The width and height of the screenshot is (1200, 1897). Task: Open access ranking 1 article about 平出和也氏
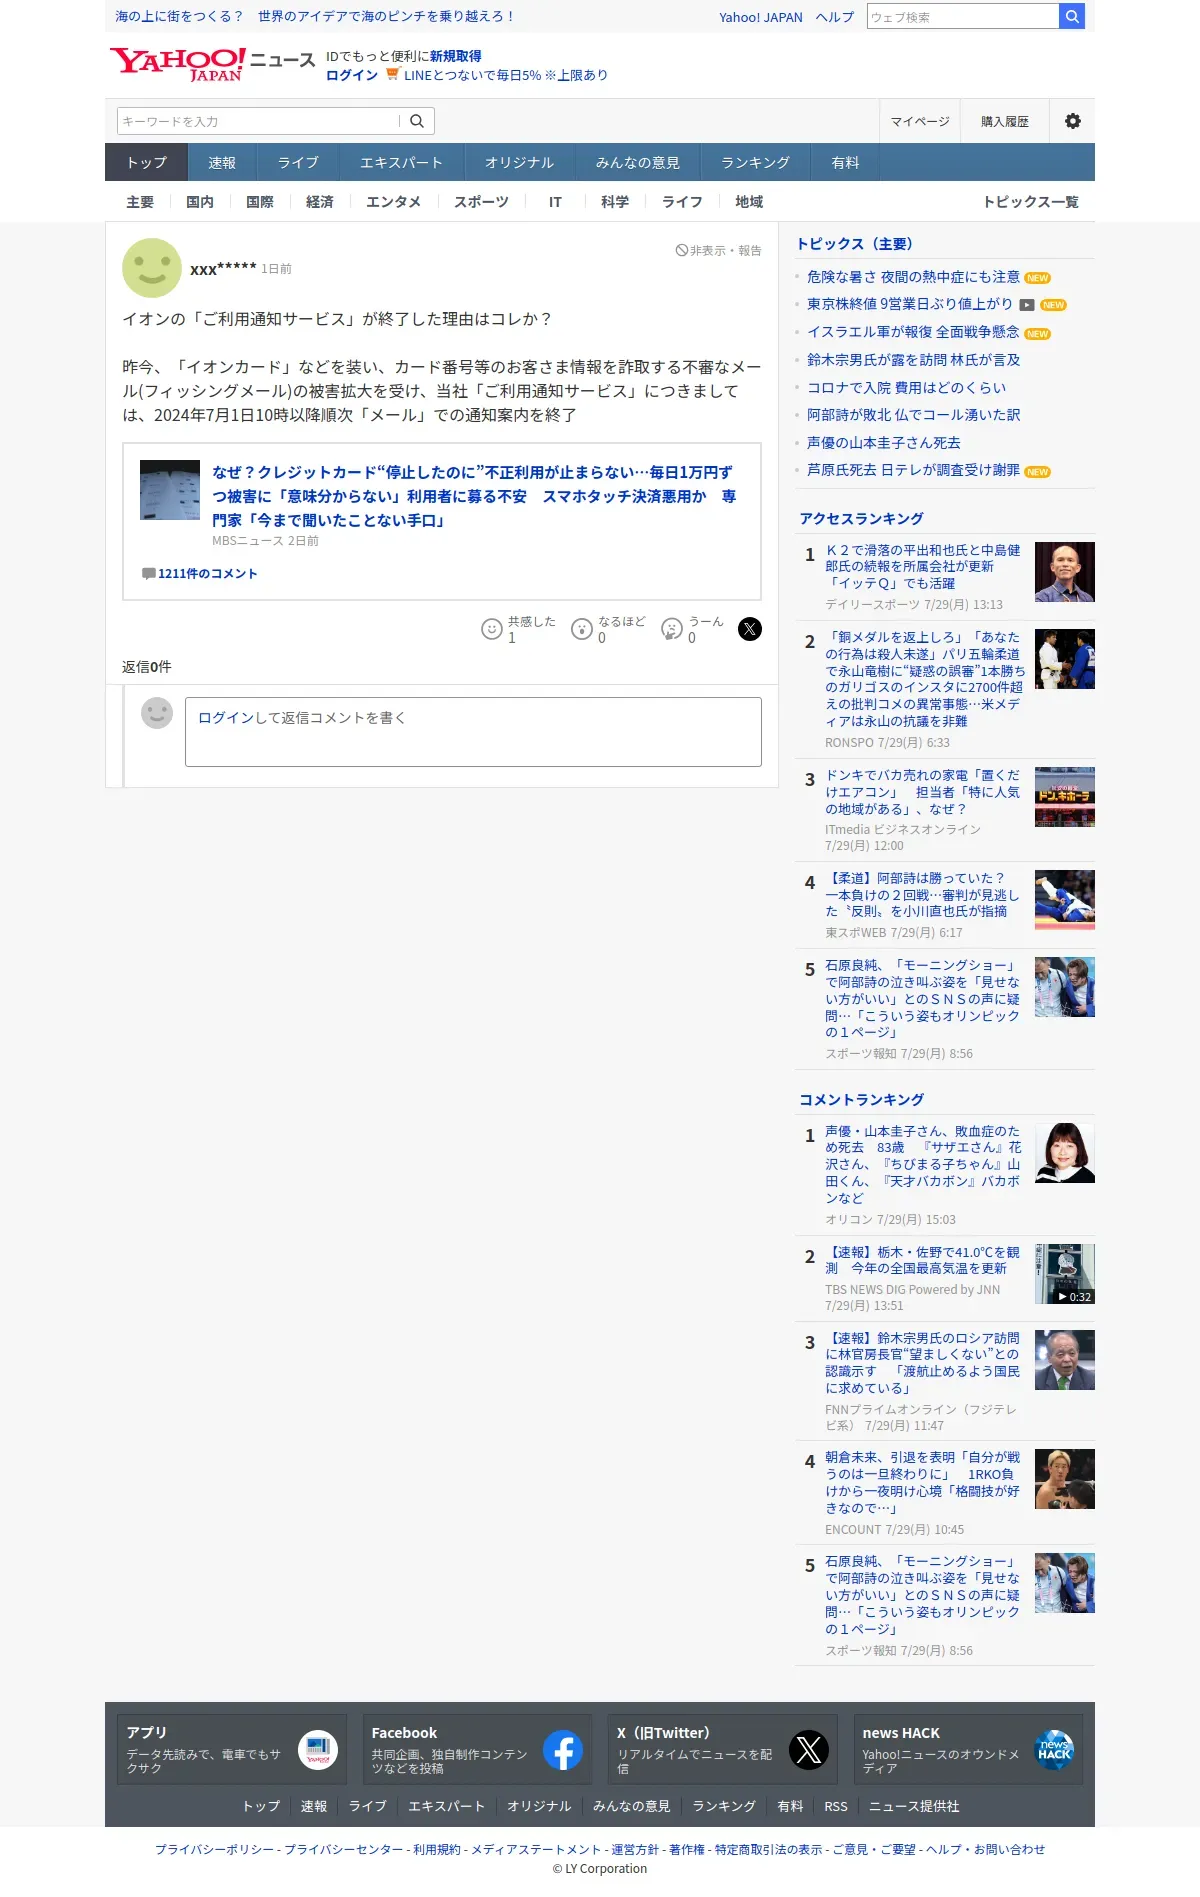pyautogui.click(x=923, y=566)
